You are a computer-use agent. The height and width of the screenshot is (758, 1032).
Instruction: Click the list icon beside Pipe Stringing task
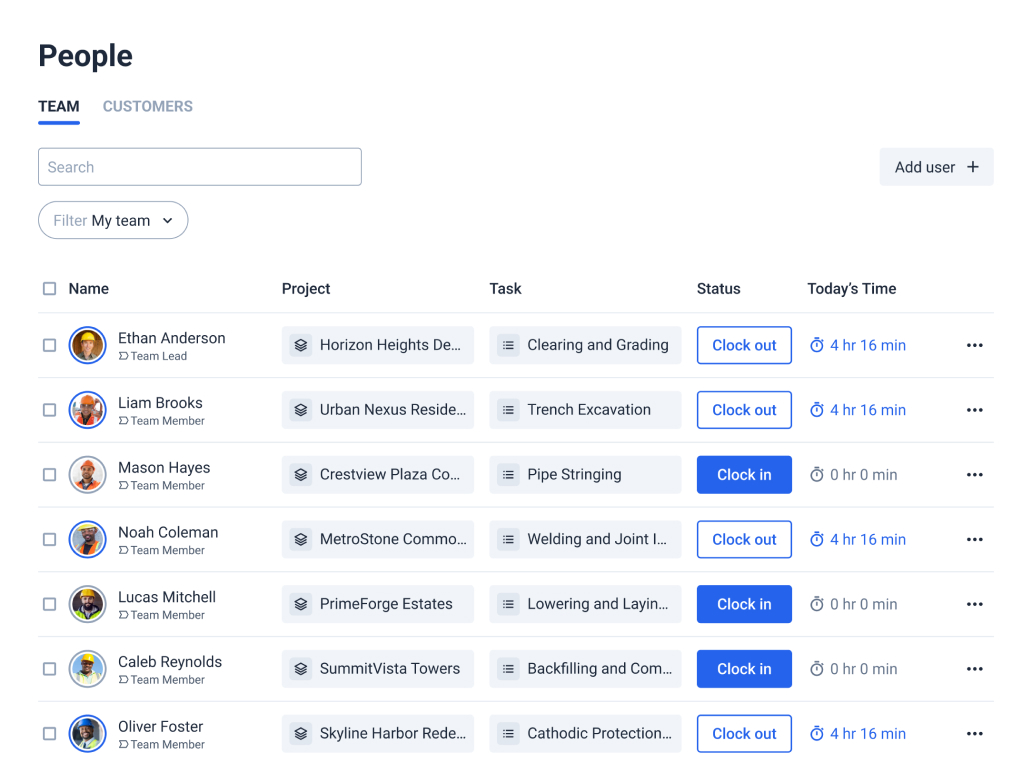click(x=508, y=475)
